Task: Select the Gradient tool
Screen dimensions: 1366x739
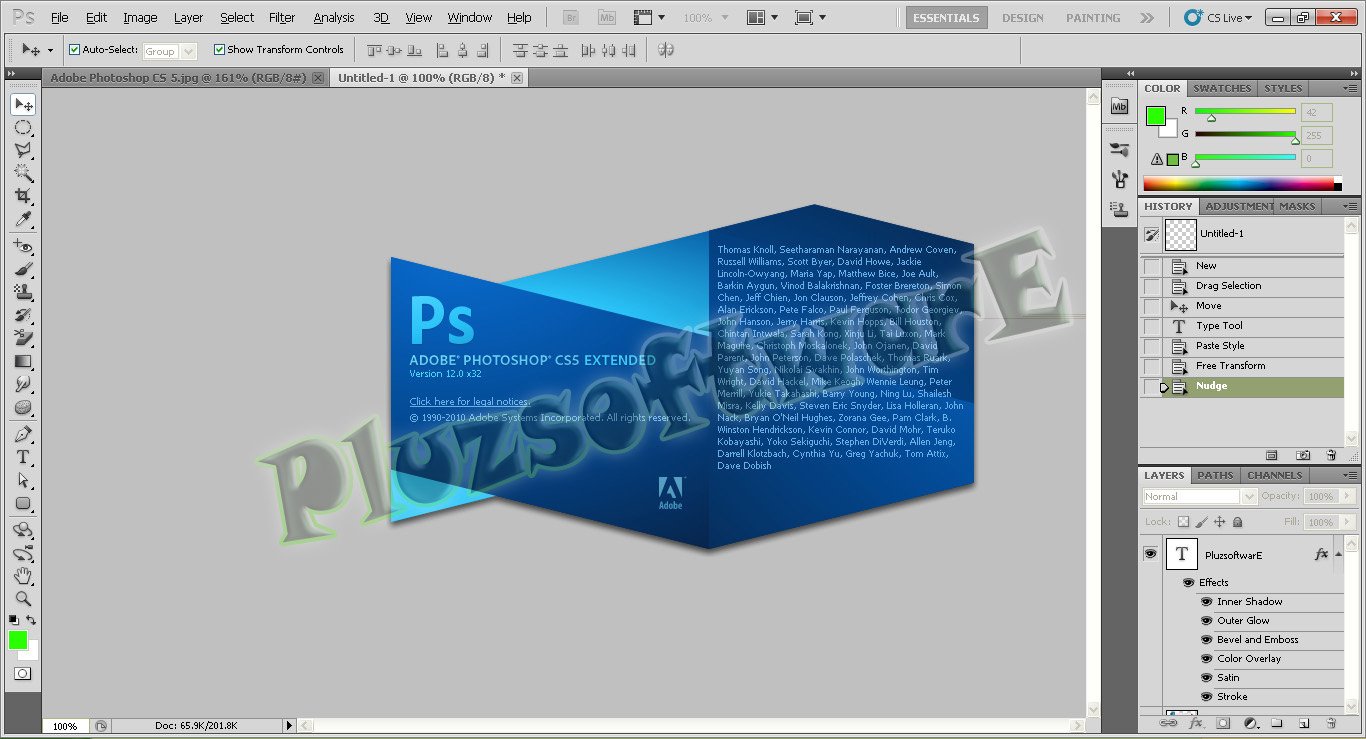Action: coord(23,361)
